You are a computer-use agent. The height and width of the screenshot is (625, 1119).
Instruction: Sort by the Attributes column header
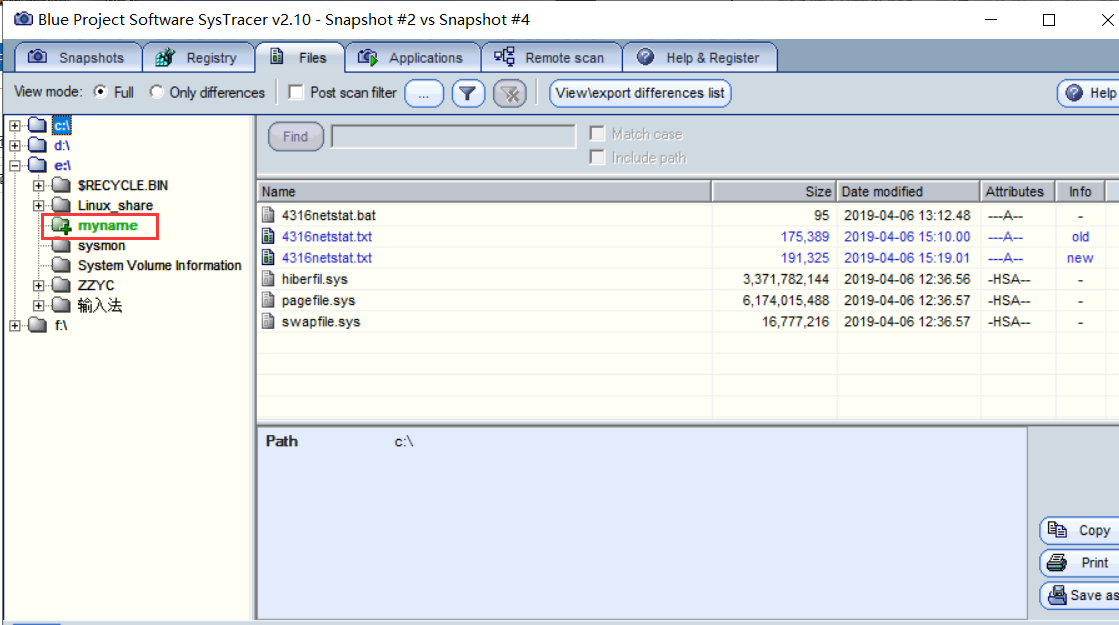pos(1018,191)
